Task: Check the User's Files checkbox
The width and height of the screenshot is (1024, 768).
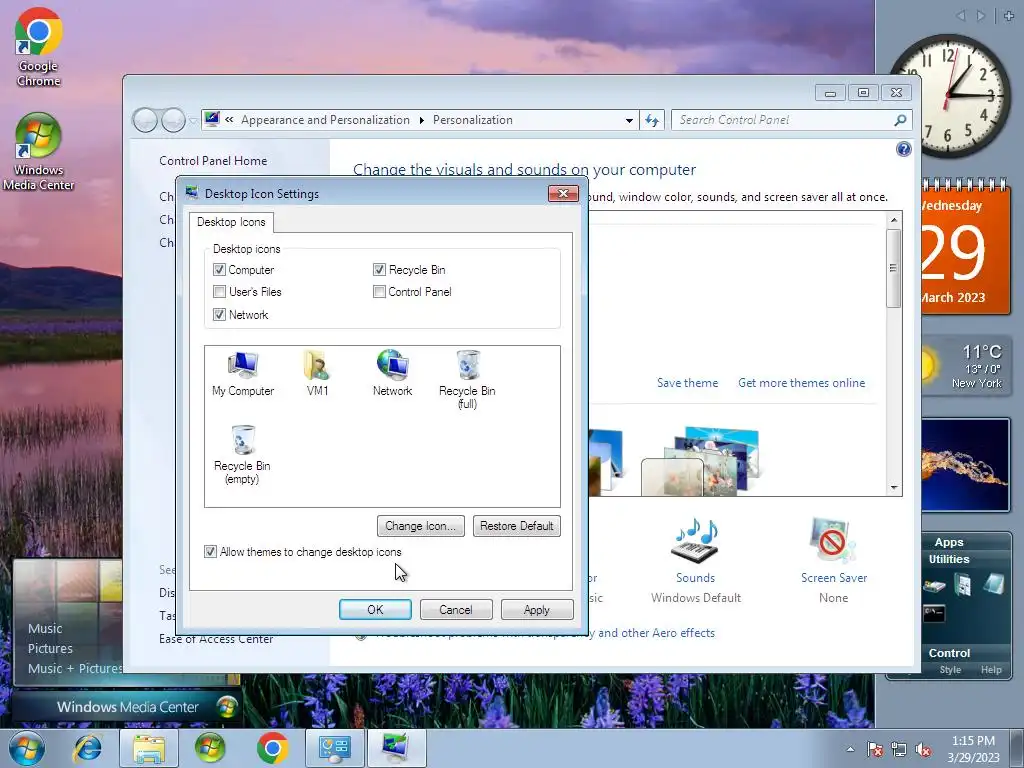Action: [x=219, y=292]
